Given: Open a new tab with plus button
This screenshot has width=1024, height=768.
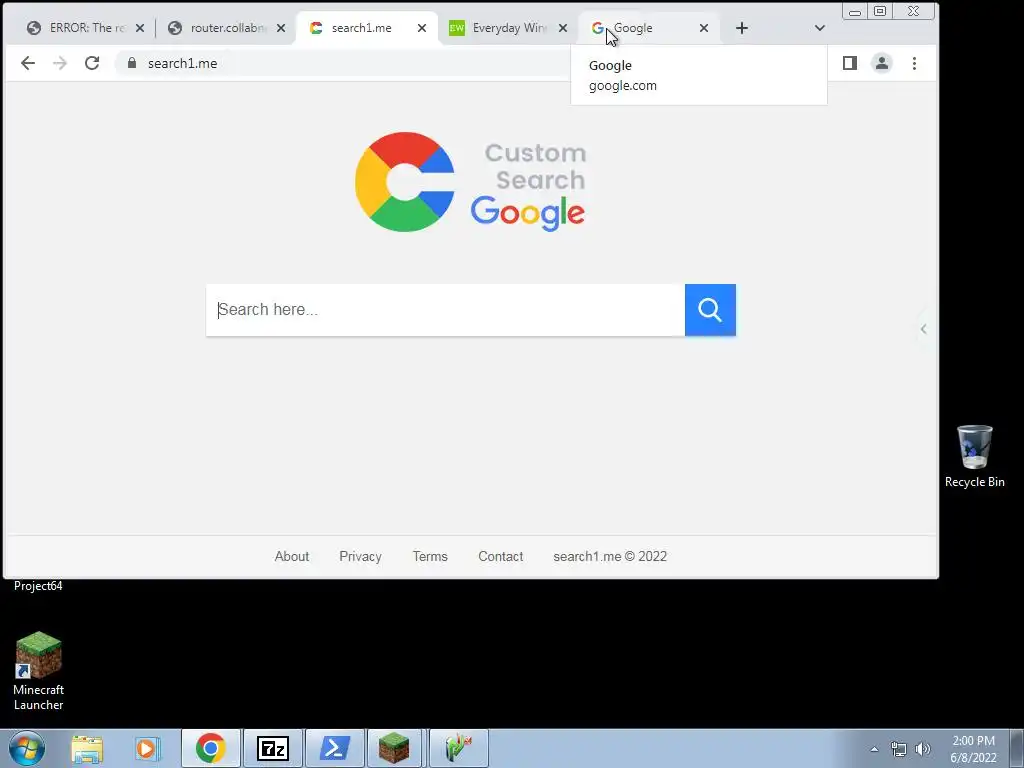Looking at the screenshot, I should (741, 28).
